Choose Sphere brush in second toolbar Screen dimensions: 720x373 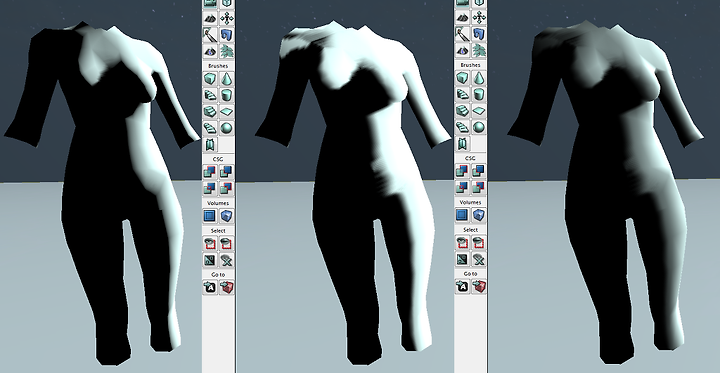[479, 127]
